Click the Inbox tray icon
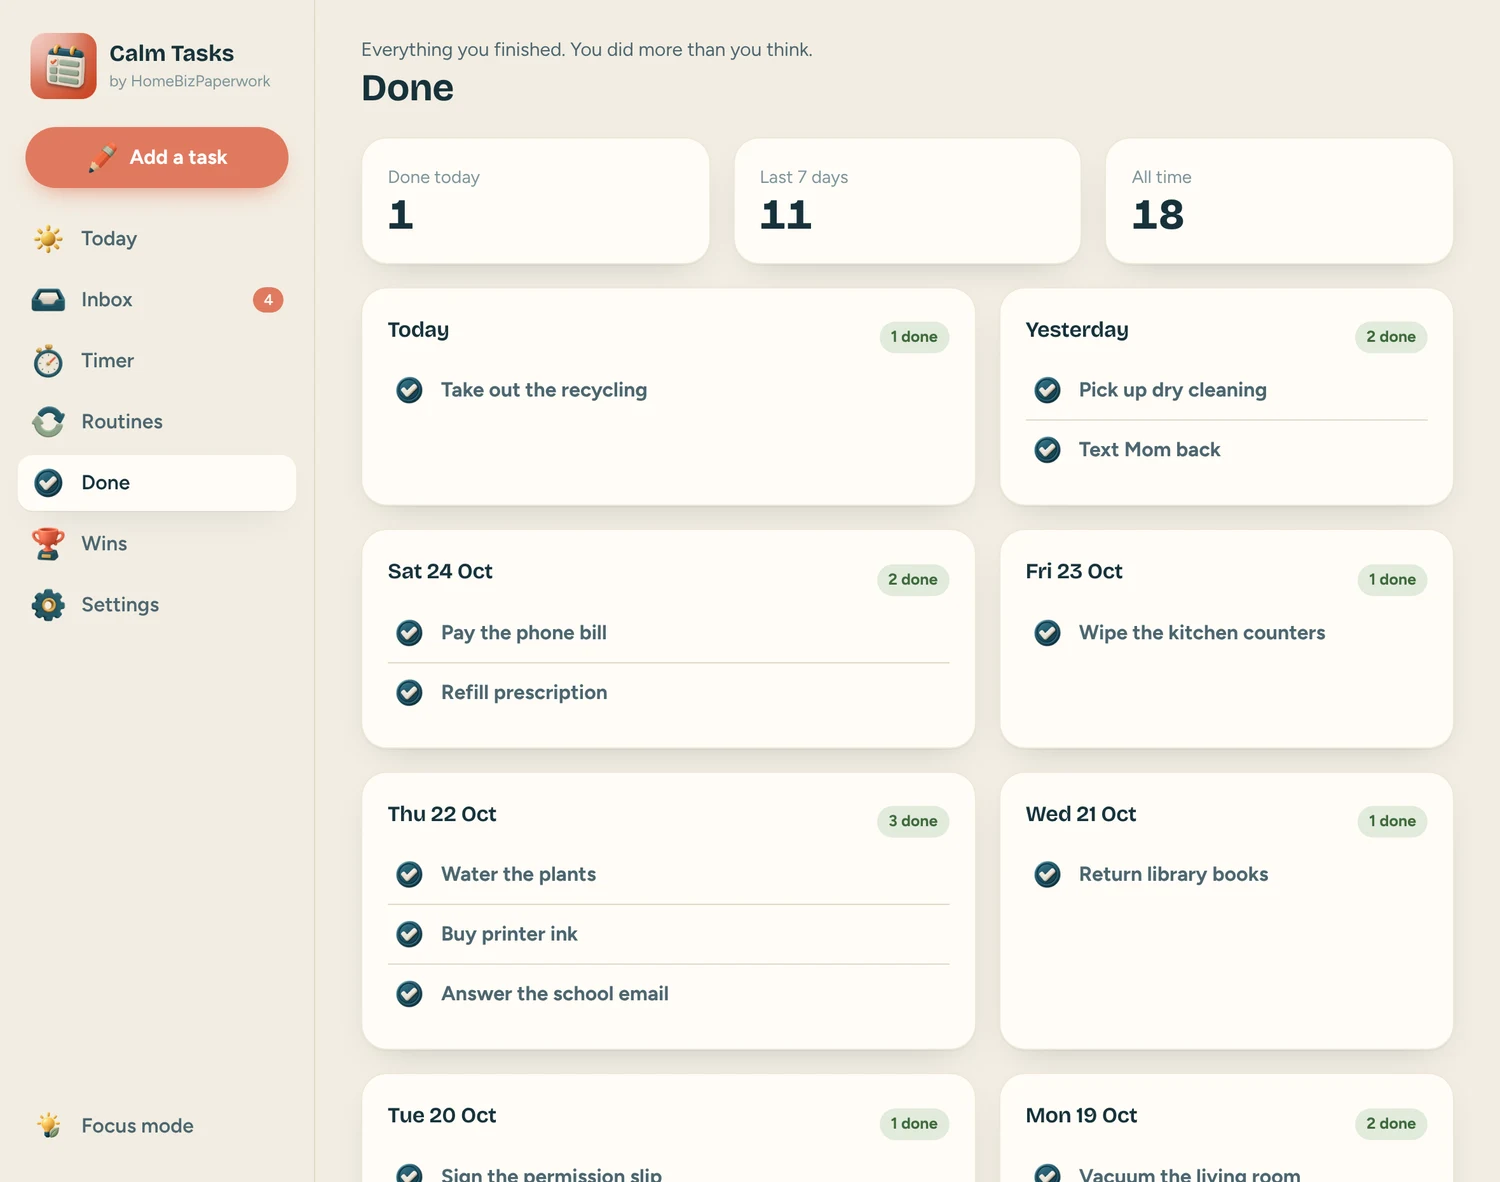 pyautogui.click(x=48, y=300)
